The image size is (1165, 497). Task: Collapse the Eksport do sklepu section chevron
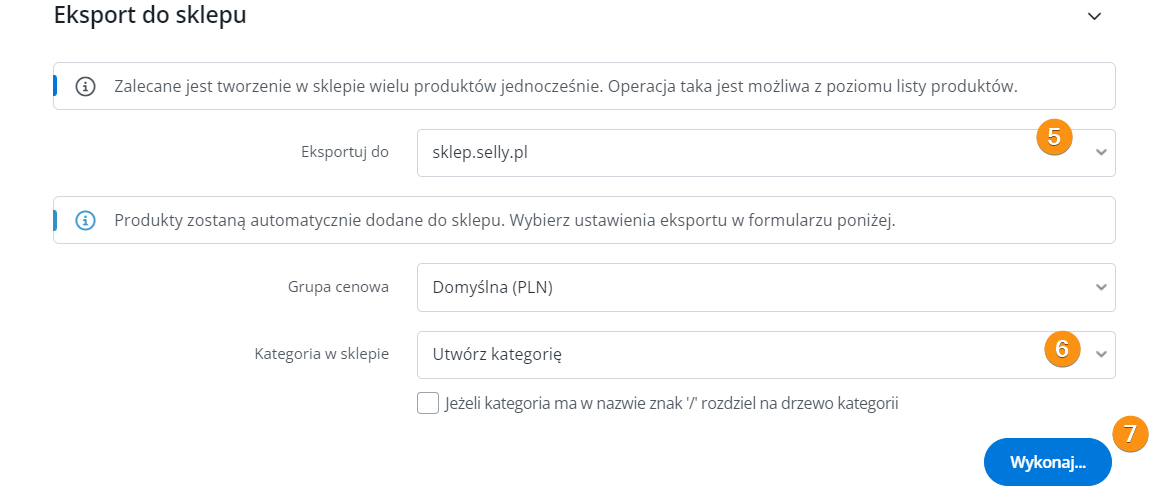1095,16
